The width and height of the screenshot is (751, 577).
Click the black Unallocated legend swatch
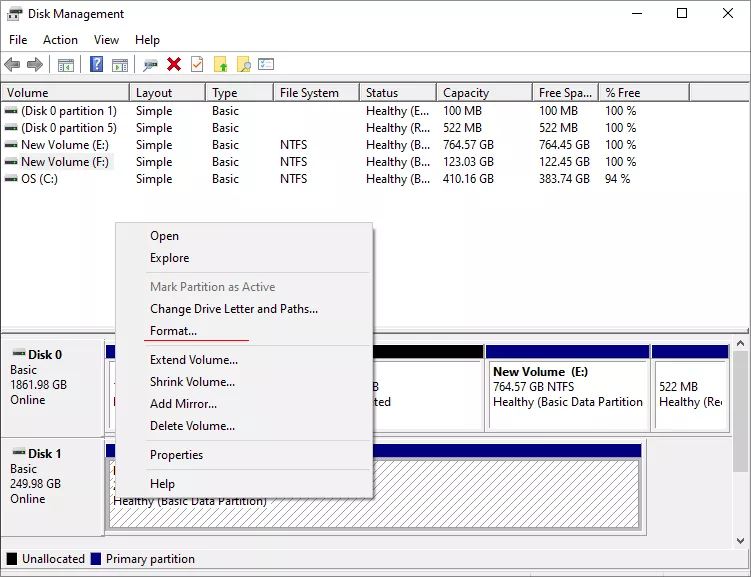pos(12,559)
